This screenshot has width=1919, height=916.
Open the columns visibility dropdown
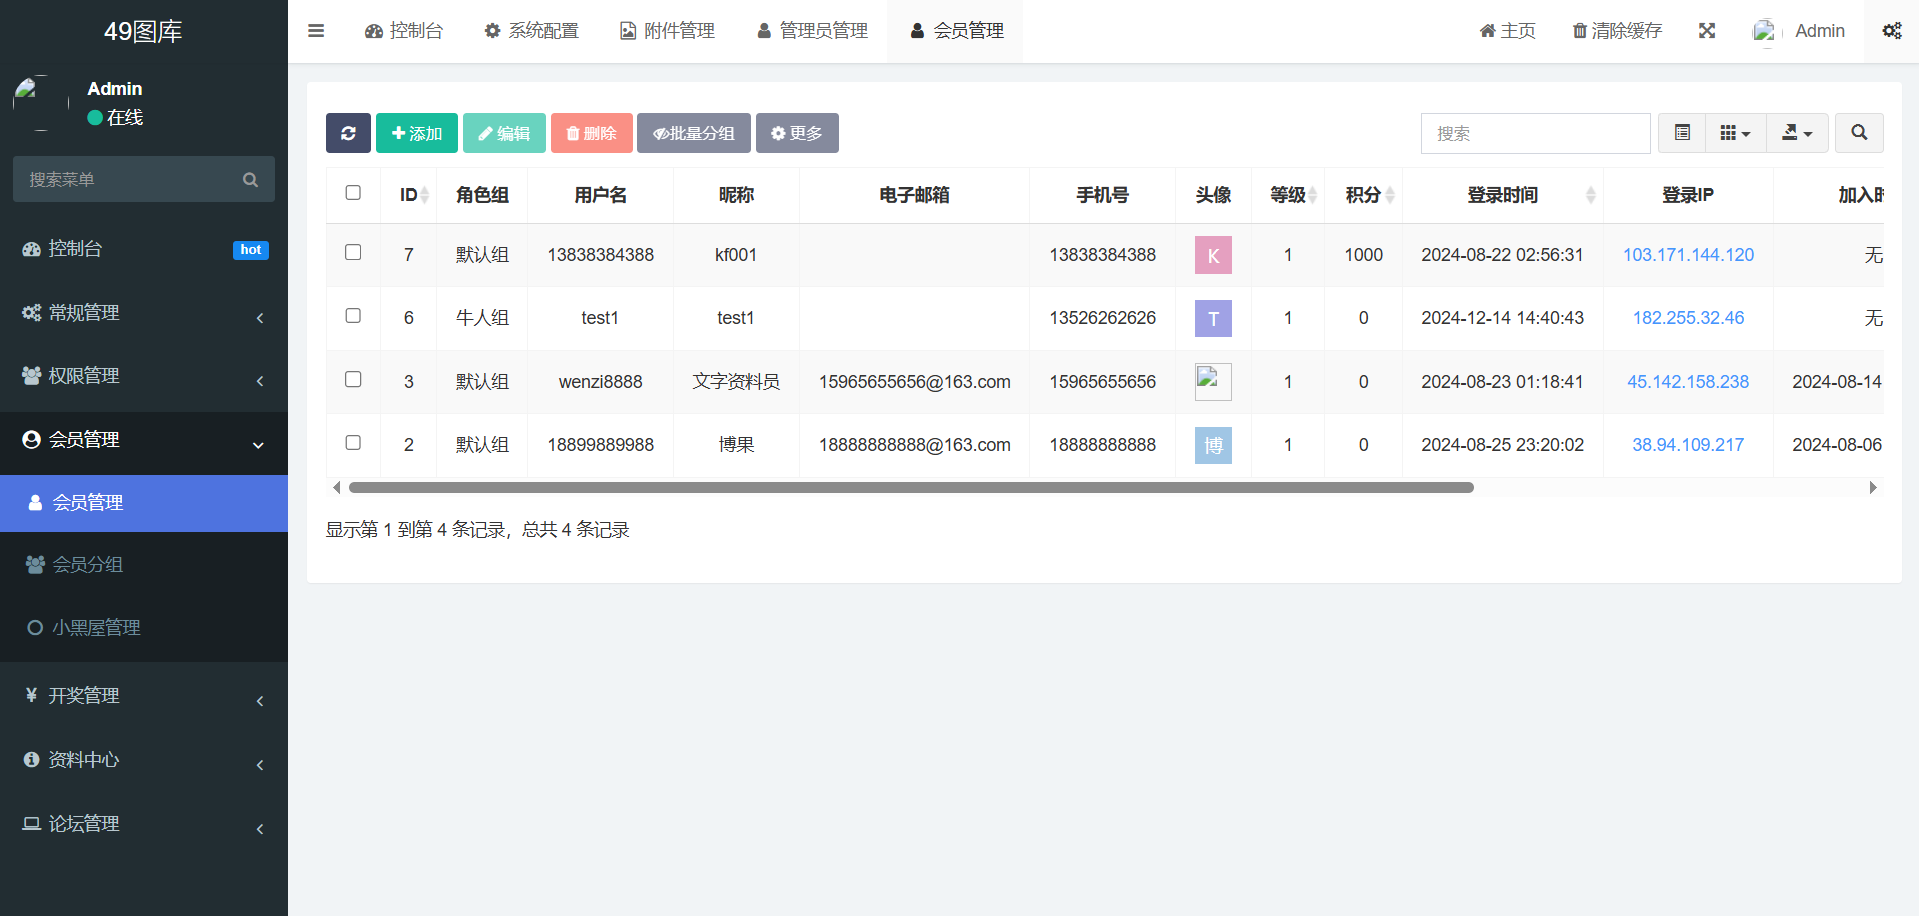tap(1735, 133)
